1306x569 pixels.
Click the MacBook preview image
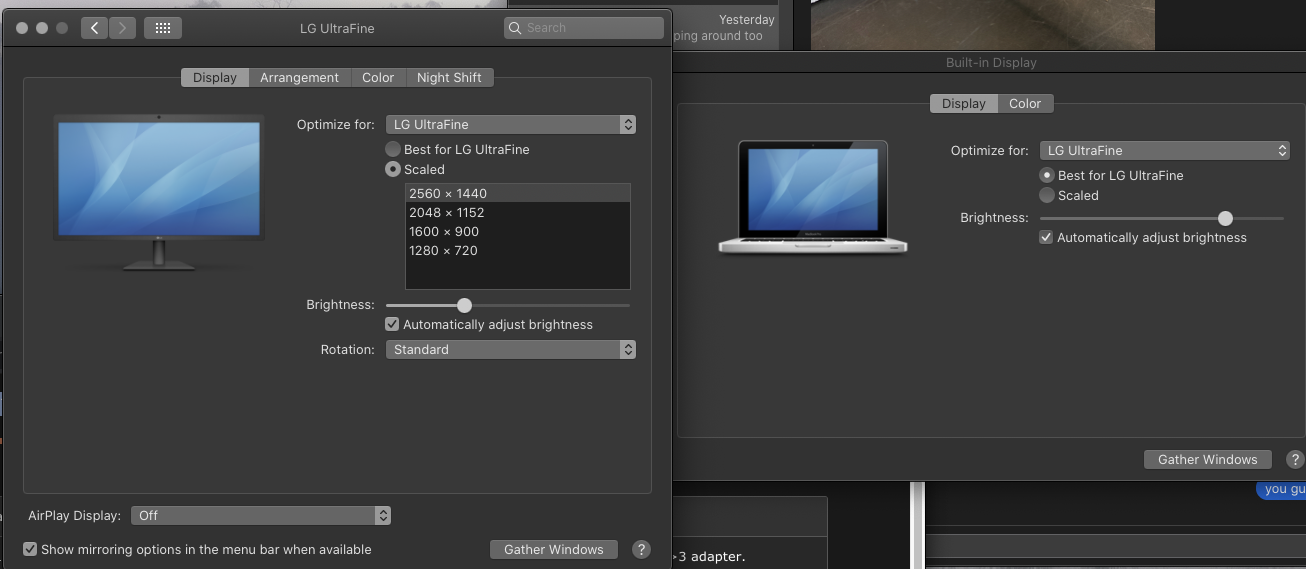pos(813,197)
